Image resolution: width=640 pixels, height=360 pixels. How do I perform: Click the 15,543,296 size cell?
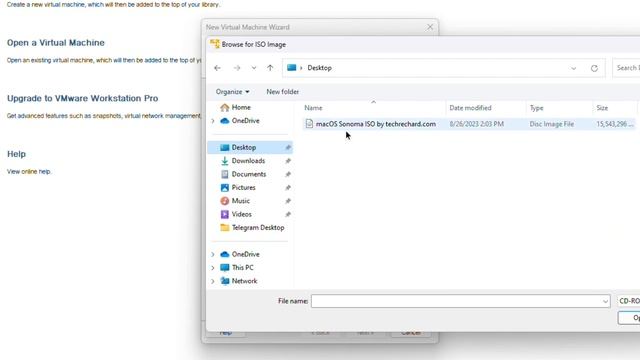[x=615, y=124]
